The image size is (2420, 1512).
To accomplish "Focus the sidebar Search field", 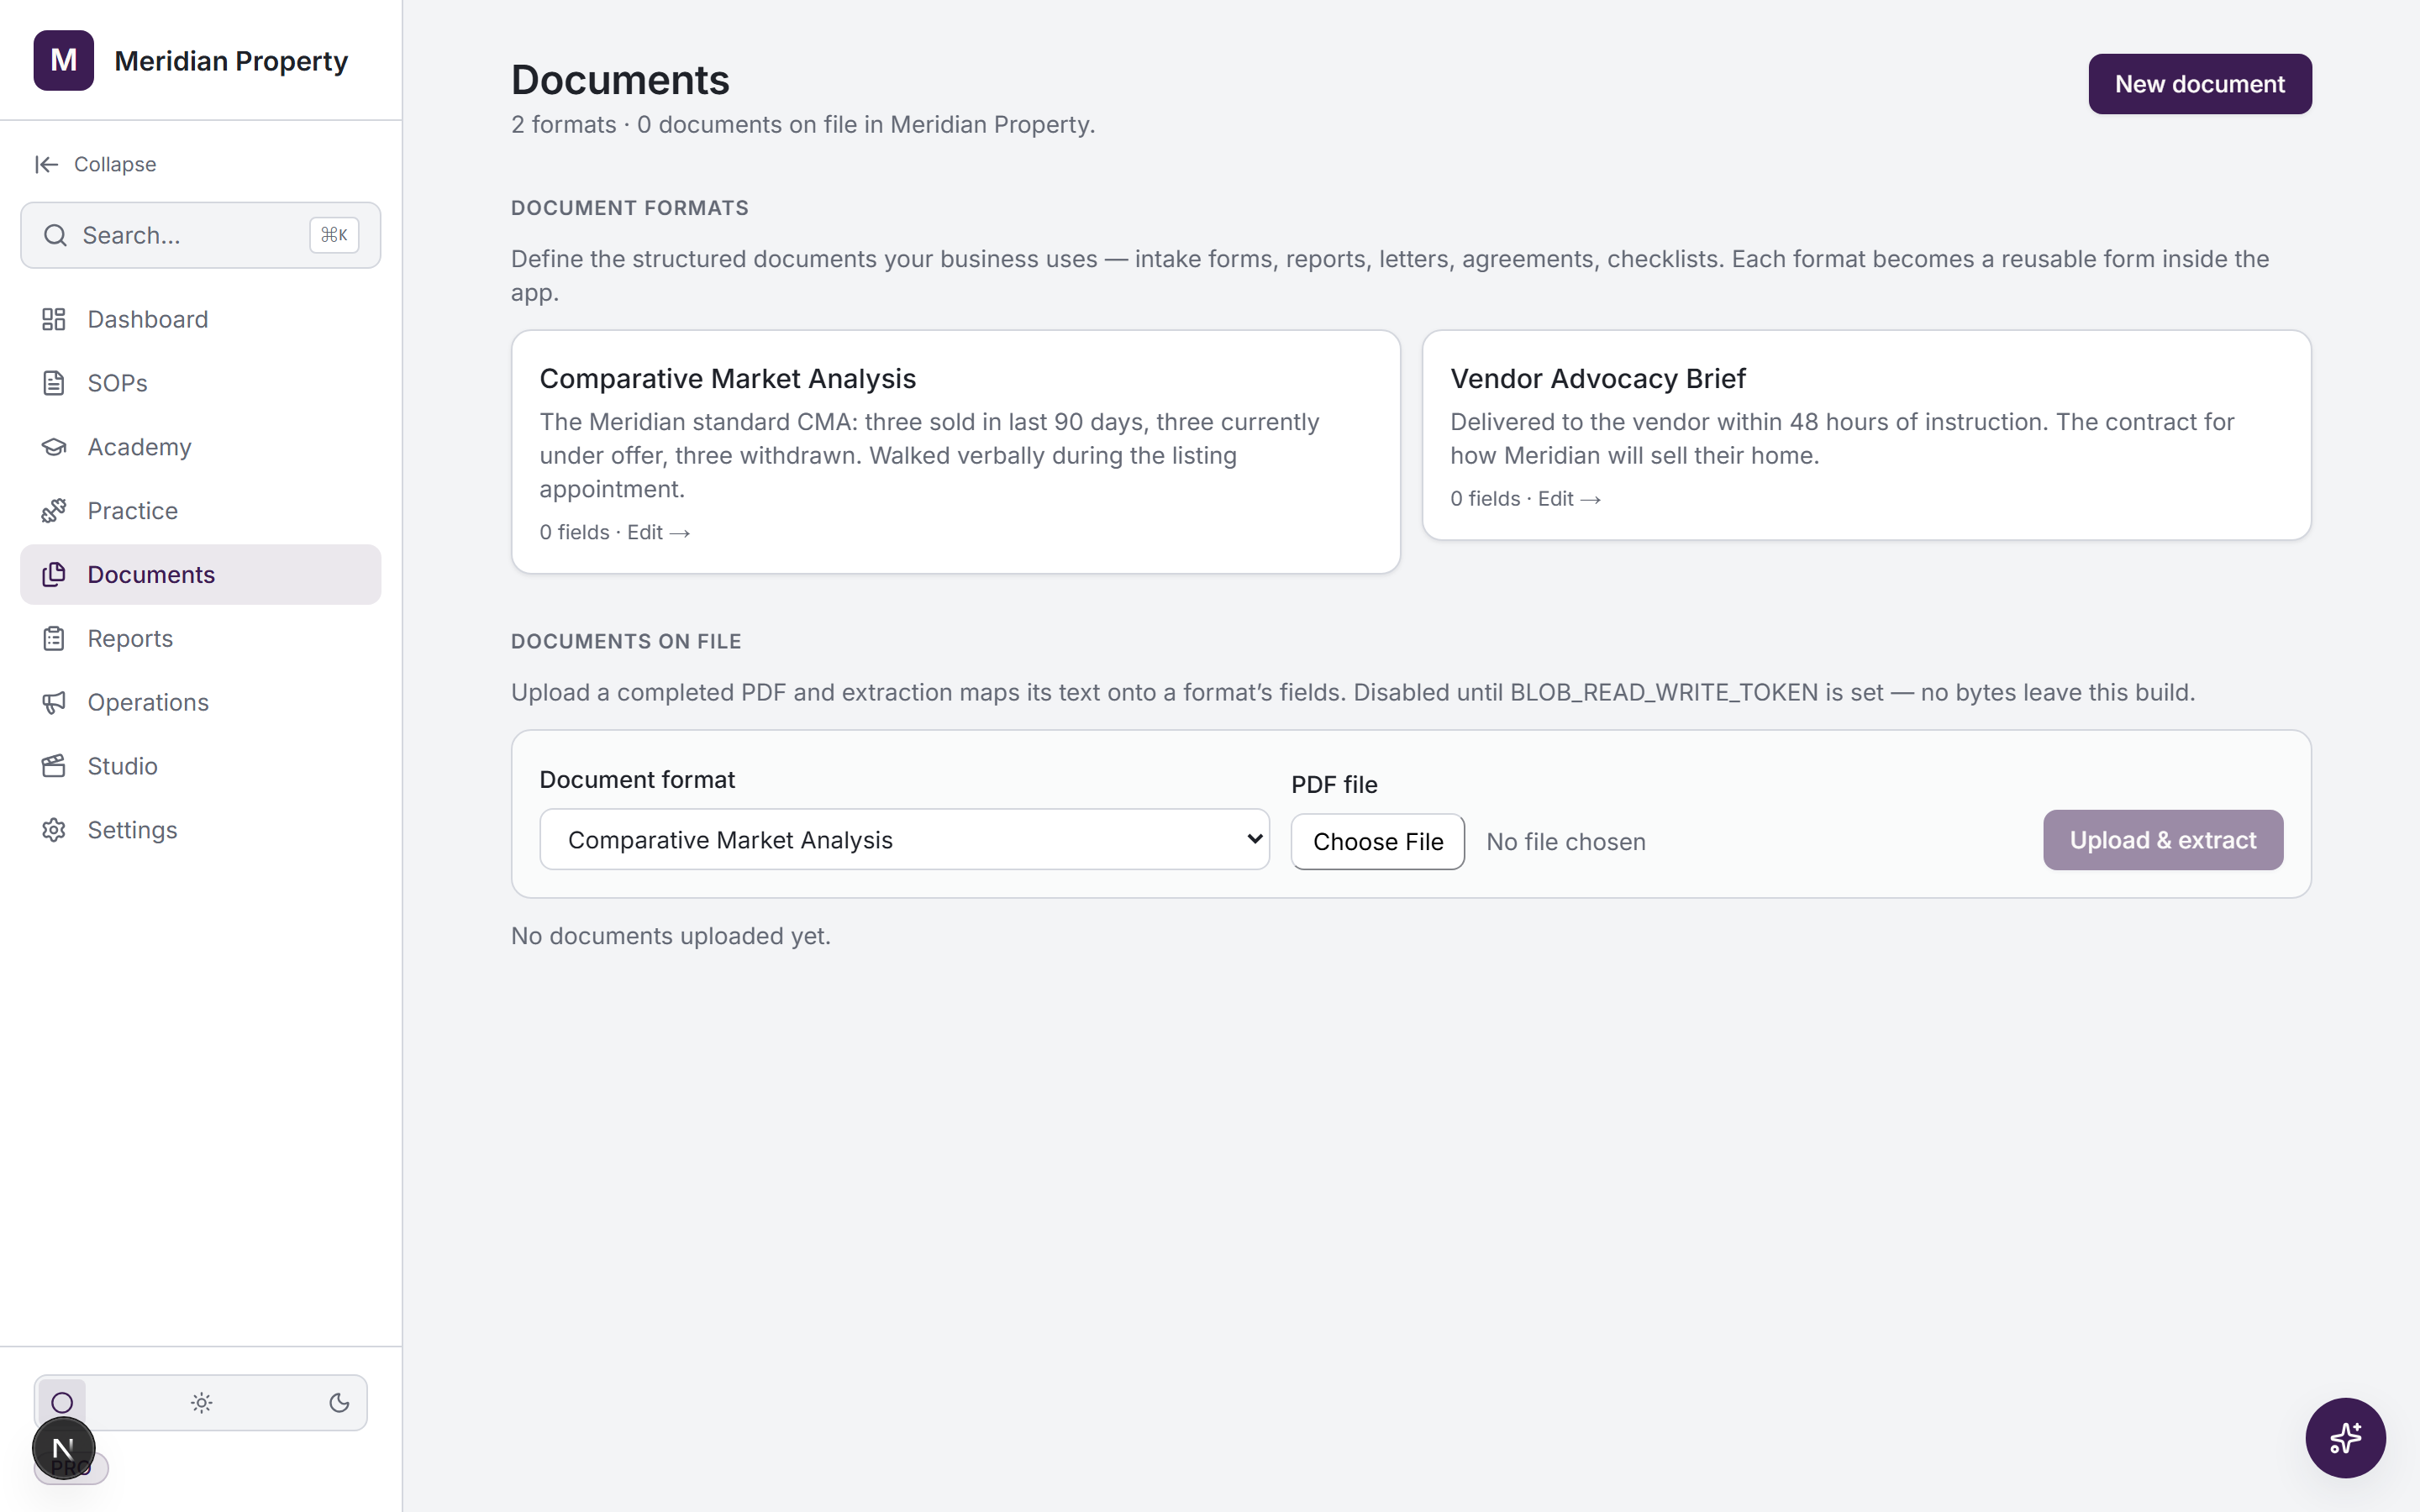I will [200, 235].
